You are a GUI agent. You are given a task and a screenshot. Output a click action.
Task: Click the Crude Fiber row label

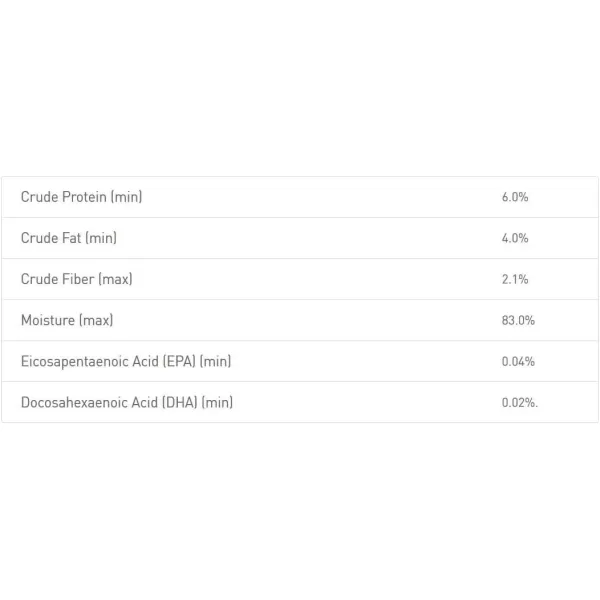(76, 279)
